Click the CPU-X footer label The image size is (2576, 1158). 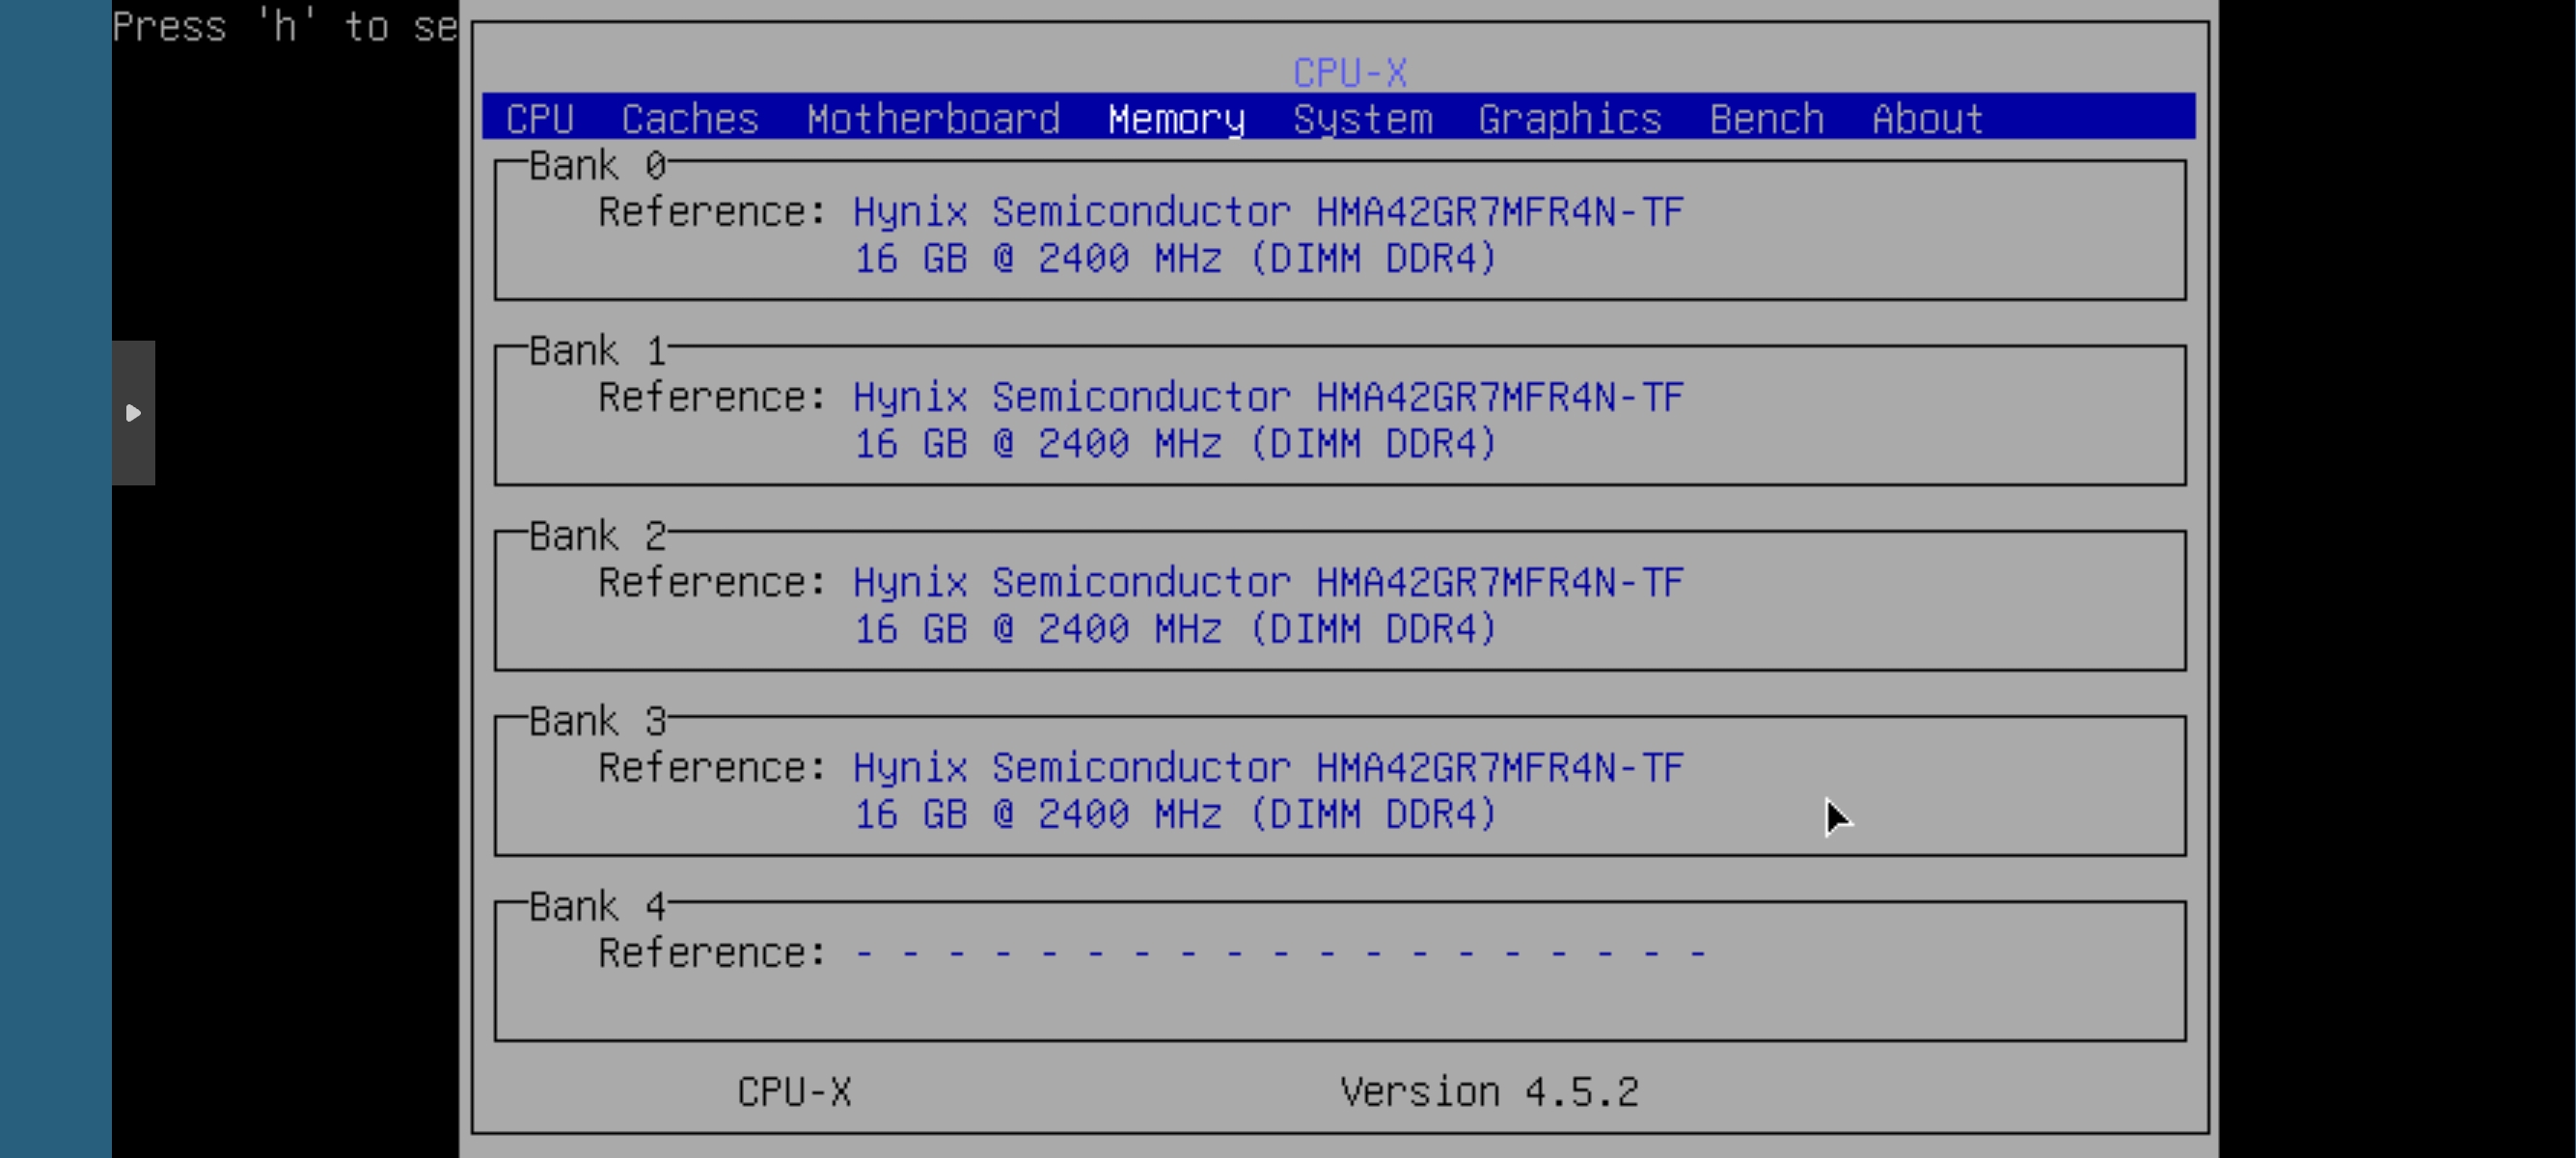(x=794, y=1092)
